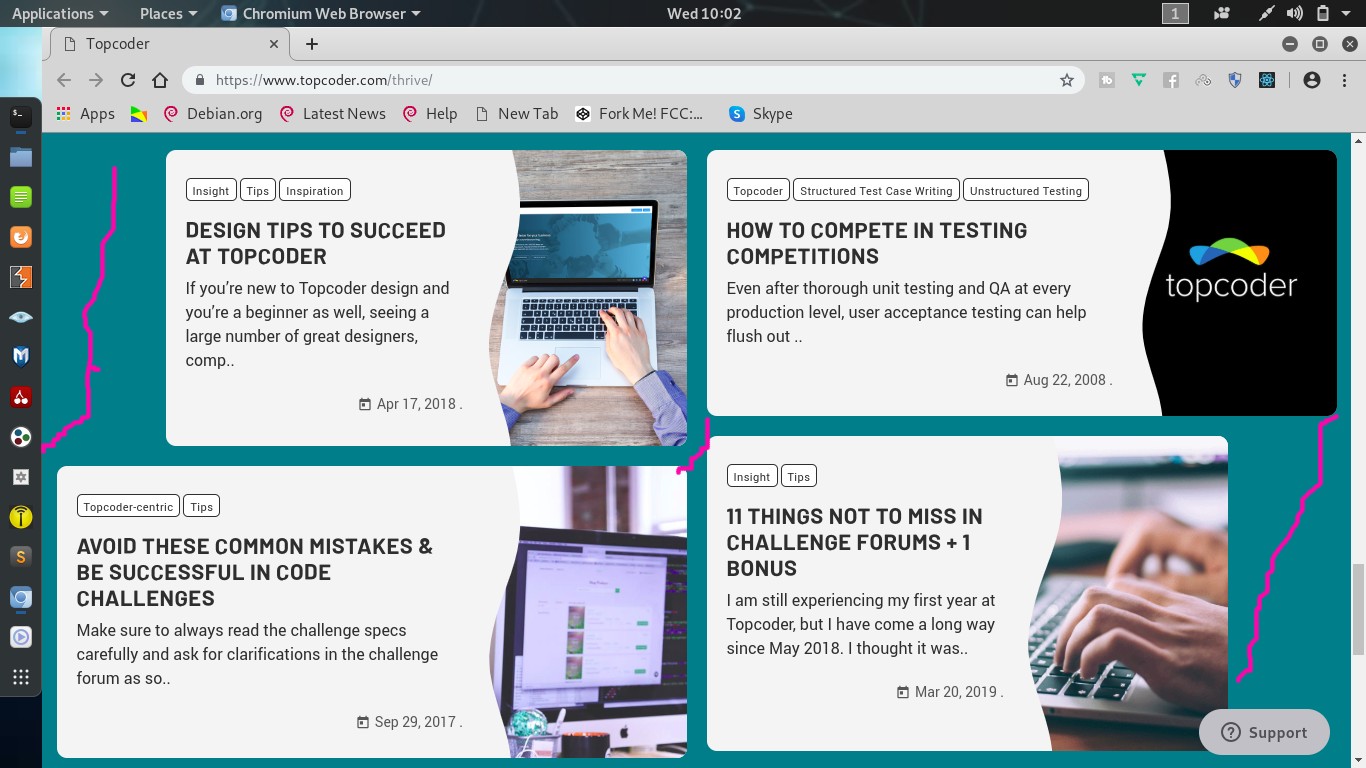Open 'How to Compete in Testing Competitions' article
The height and width of the screenshot is (768, 1366).
tap(877, 243)
